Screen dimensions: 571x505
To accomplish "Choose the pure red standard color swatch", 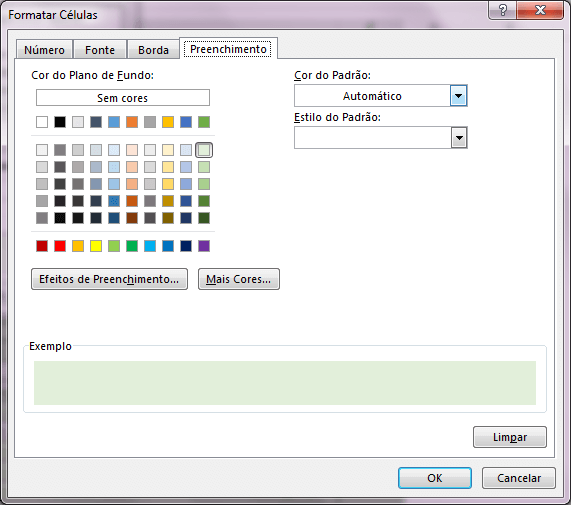I will pos(60,246).
